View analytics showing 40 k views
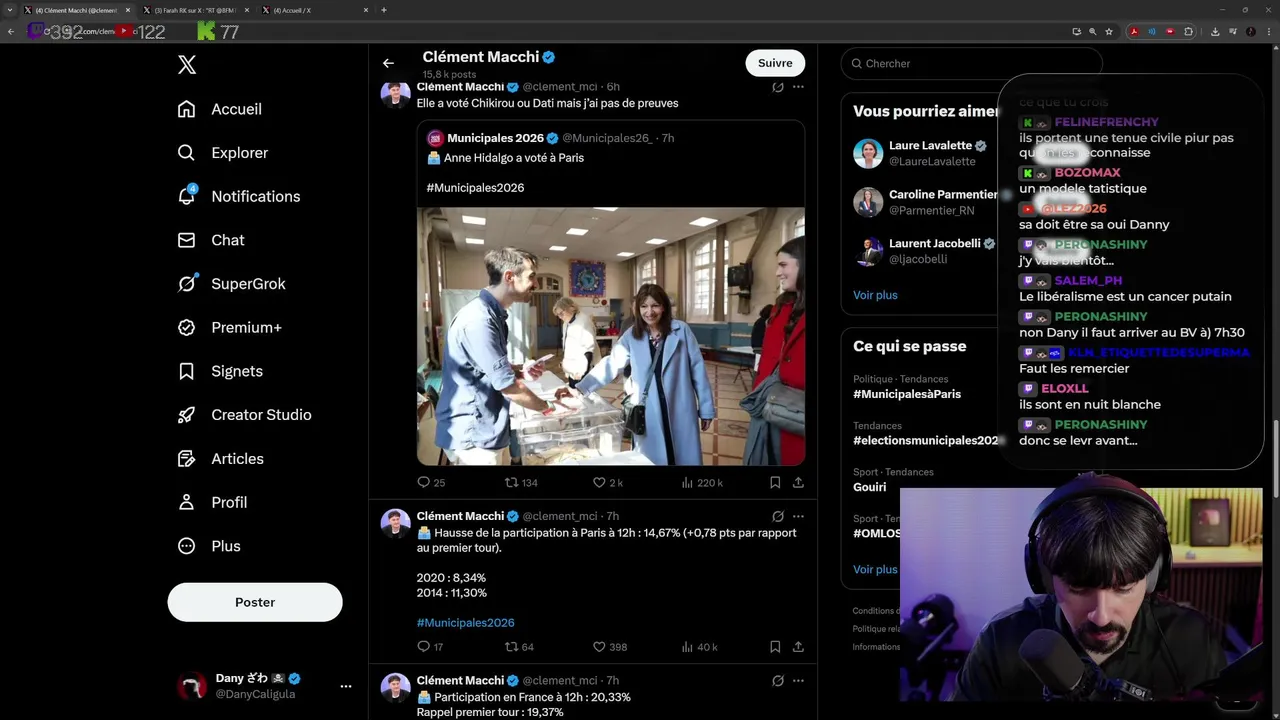This screenshot has width=1280, height=720. 700,647
